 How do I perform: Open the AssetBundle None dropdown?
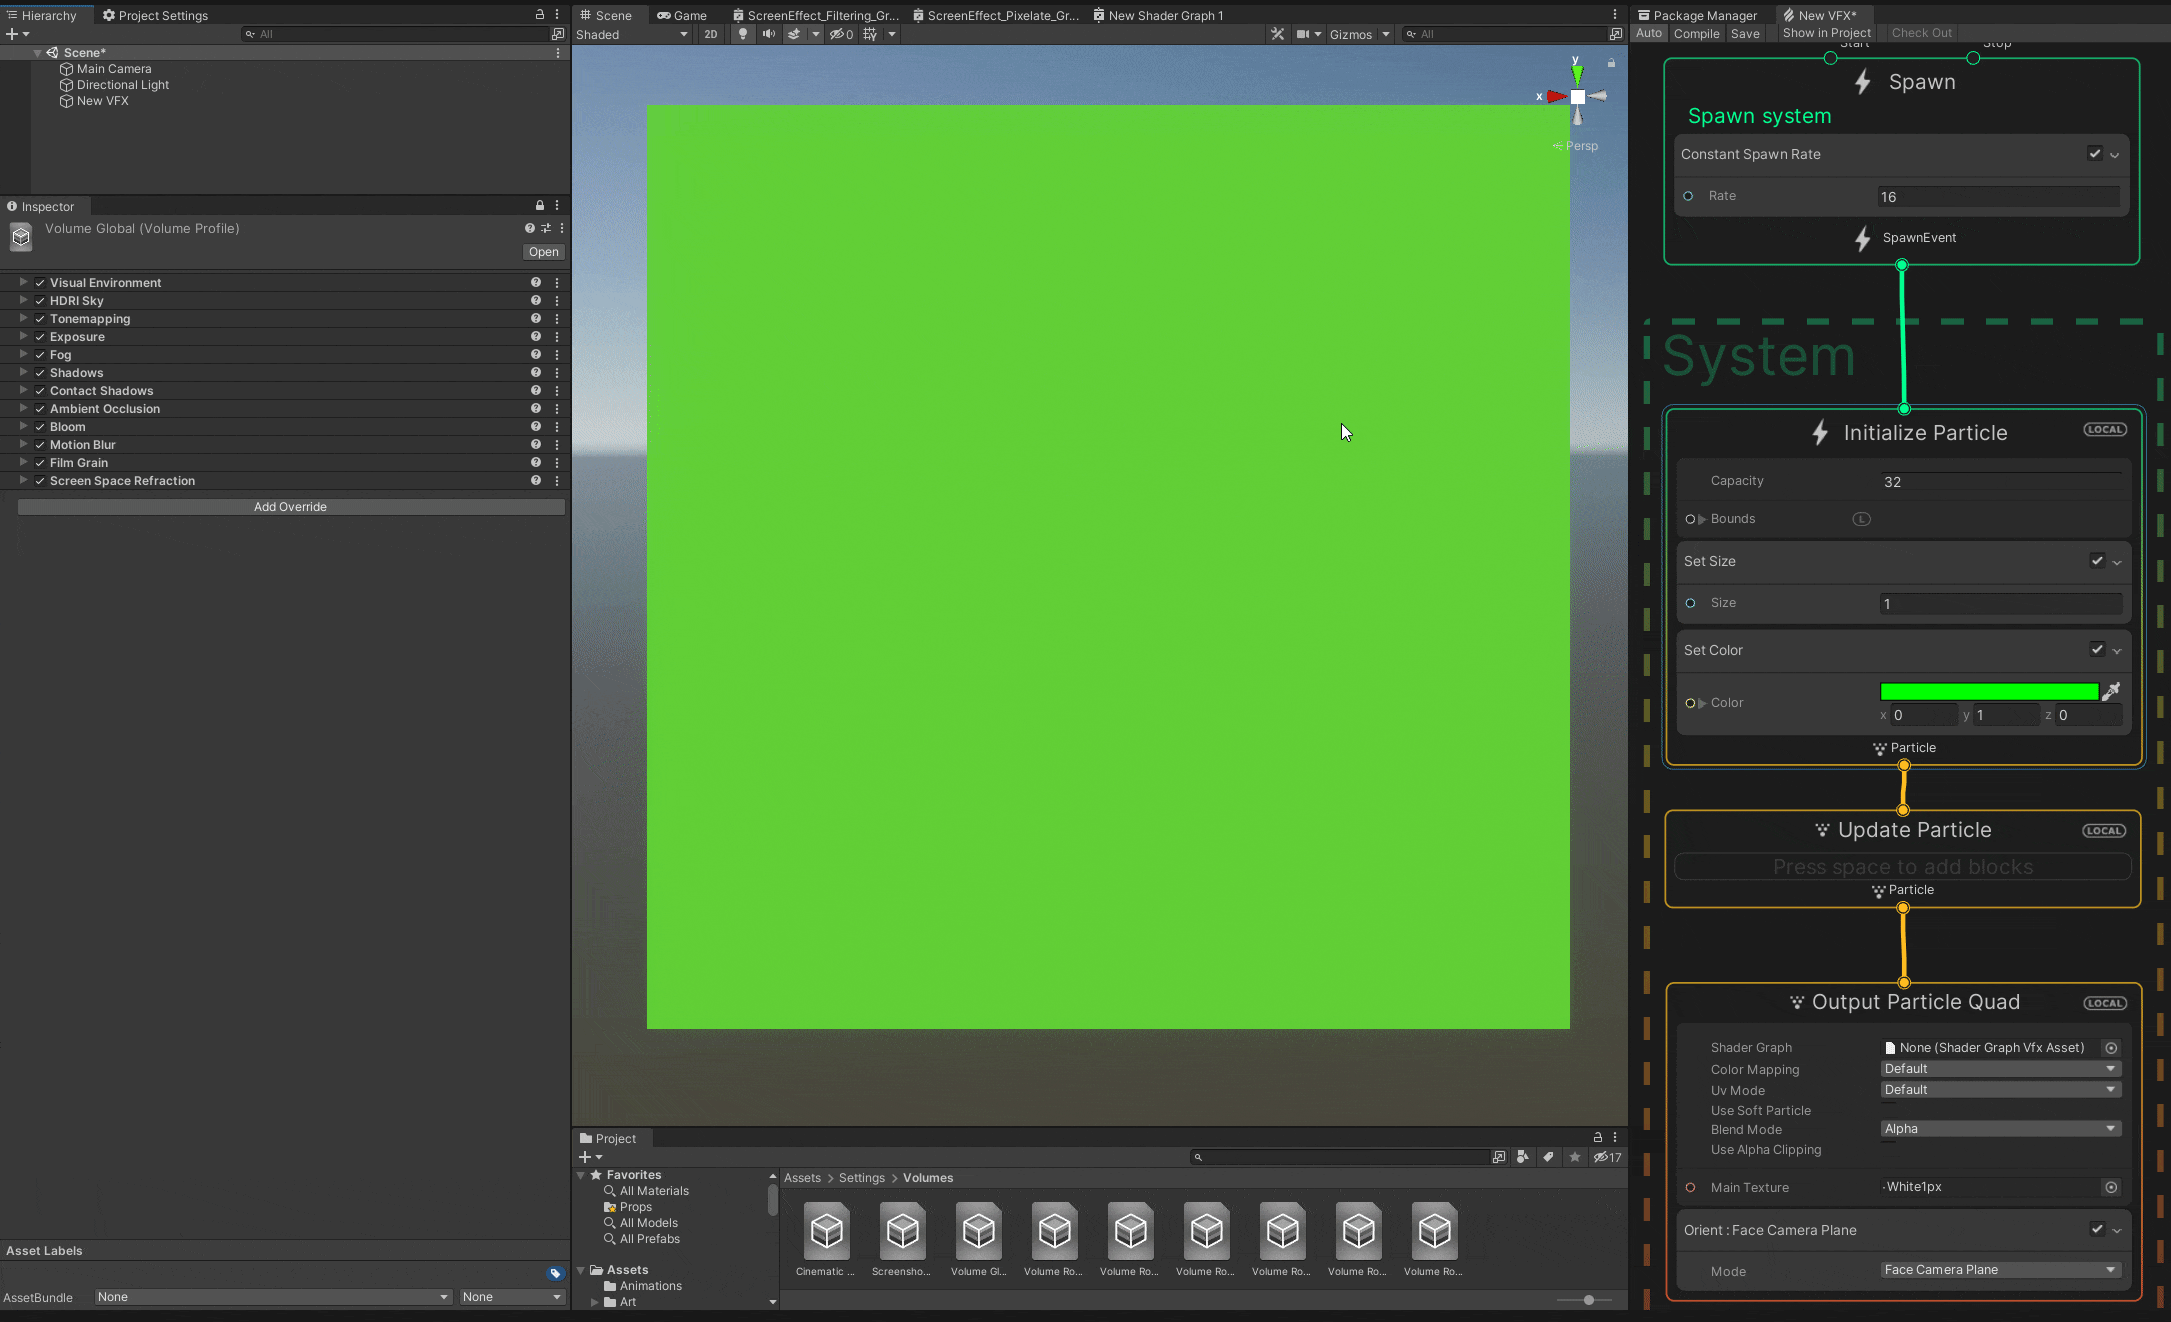pyautogui.click(x=273, y=1297)
